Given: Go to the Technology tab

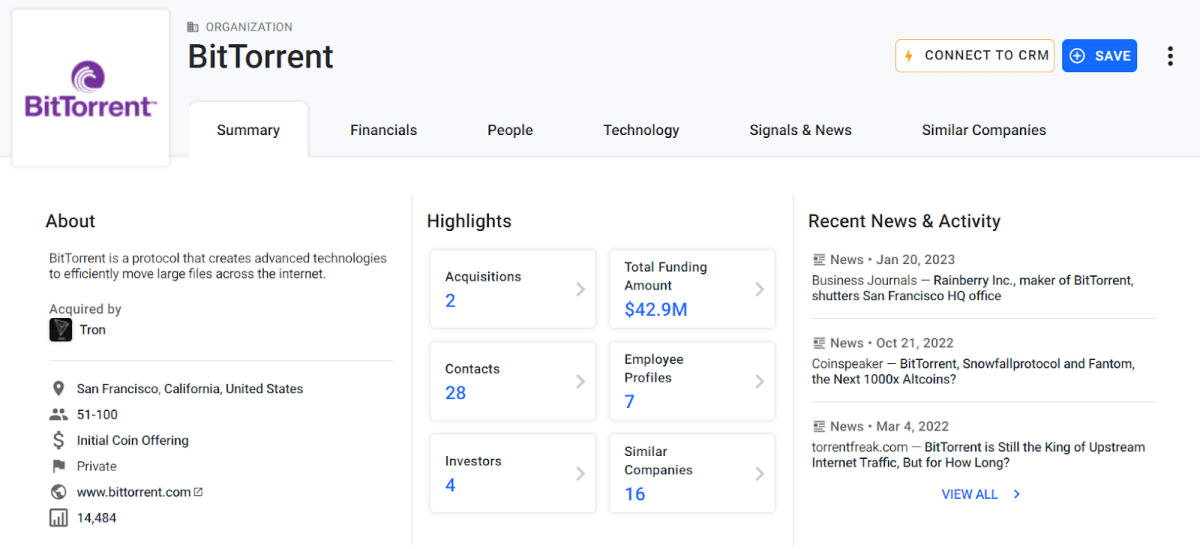Looking at the screenshot, I should coord(641,130).
